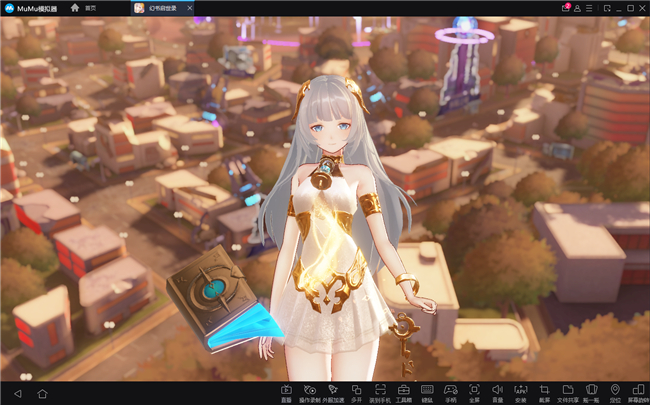The height and width of the screenshot is (405, 650).
Task: Trigger the shake (摇一摇) function
Action: point(591,392)
